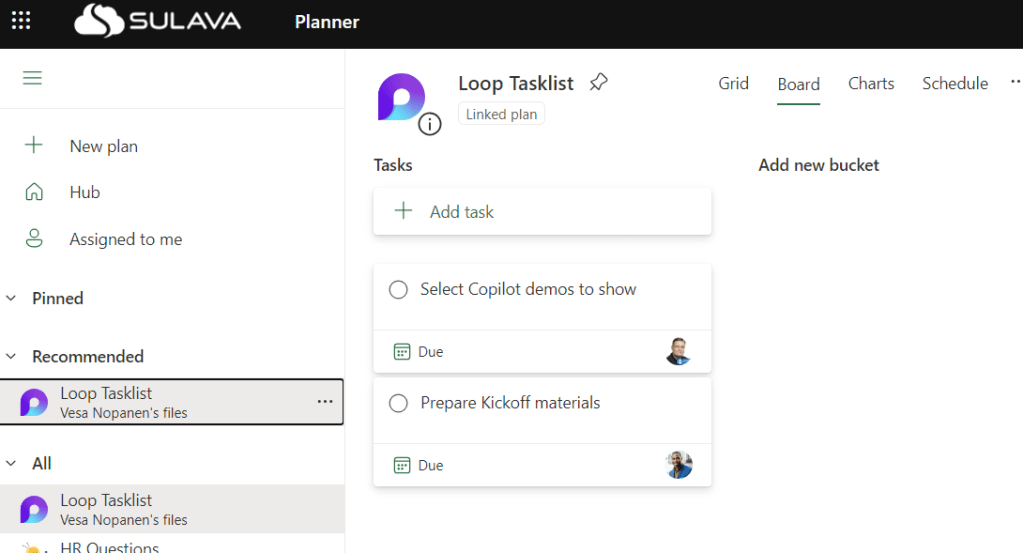Click the calendar Due icon on Prepare Kickoff task

(402, 465)
